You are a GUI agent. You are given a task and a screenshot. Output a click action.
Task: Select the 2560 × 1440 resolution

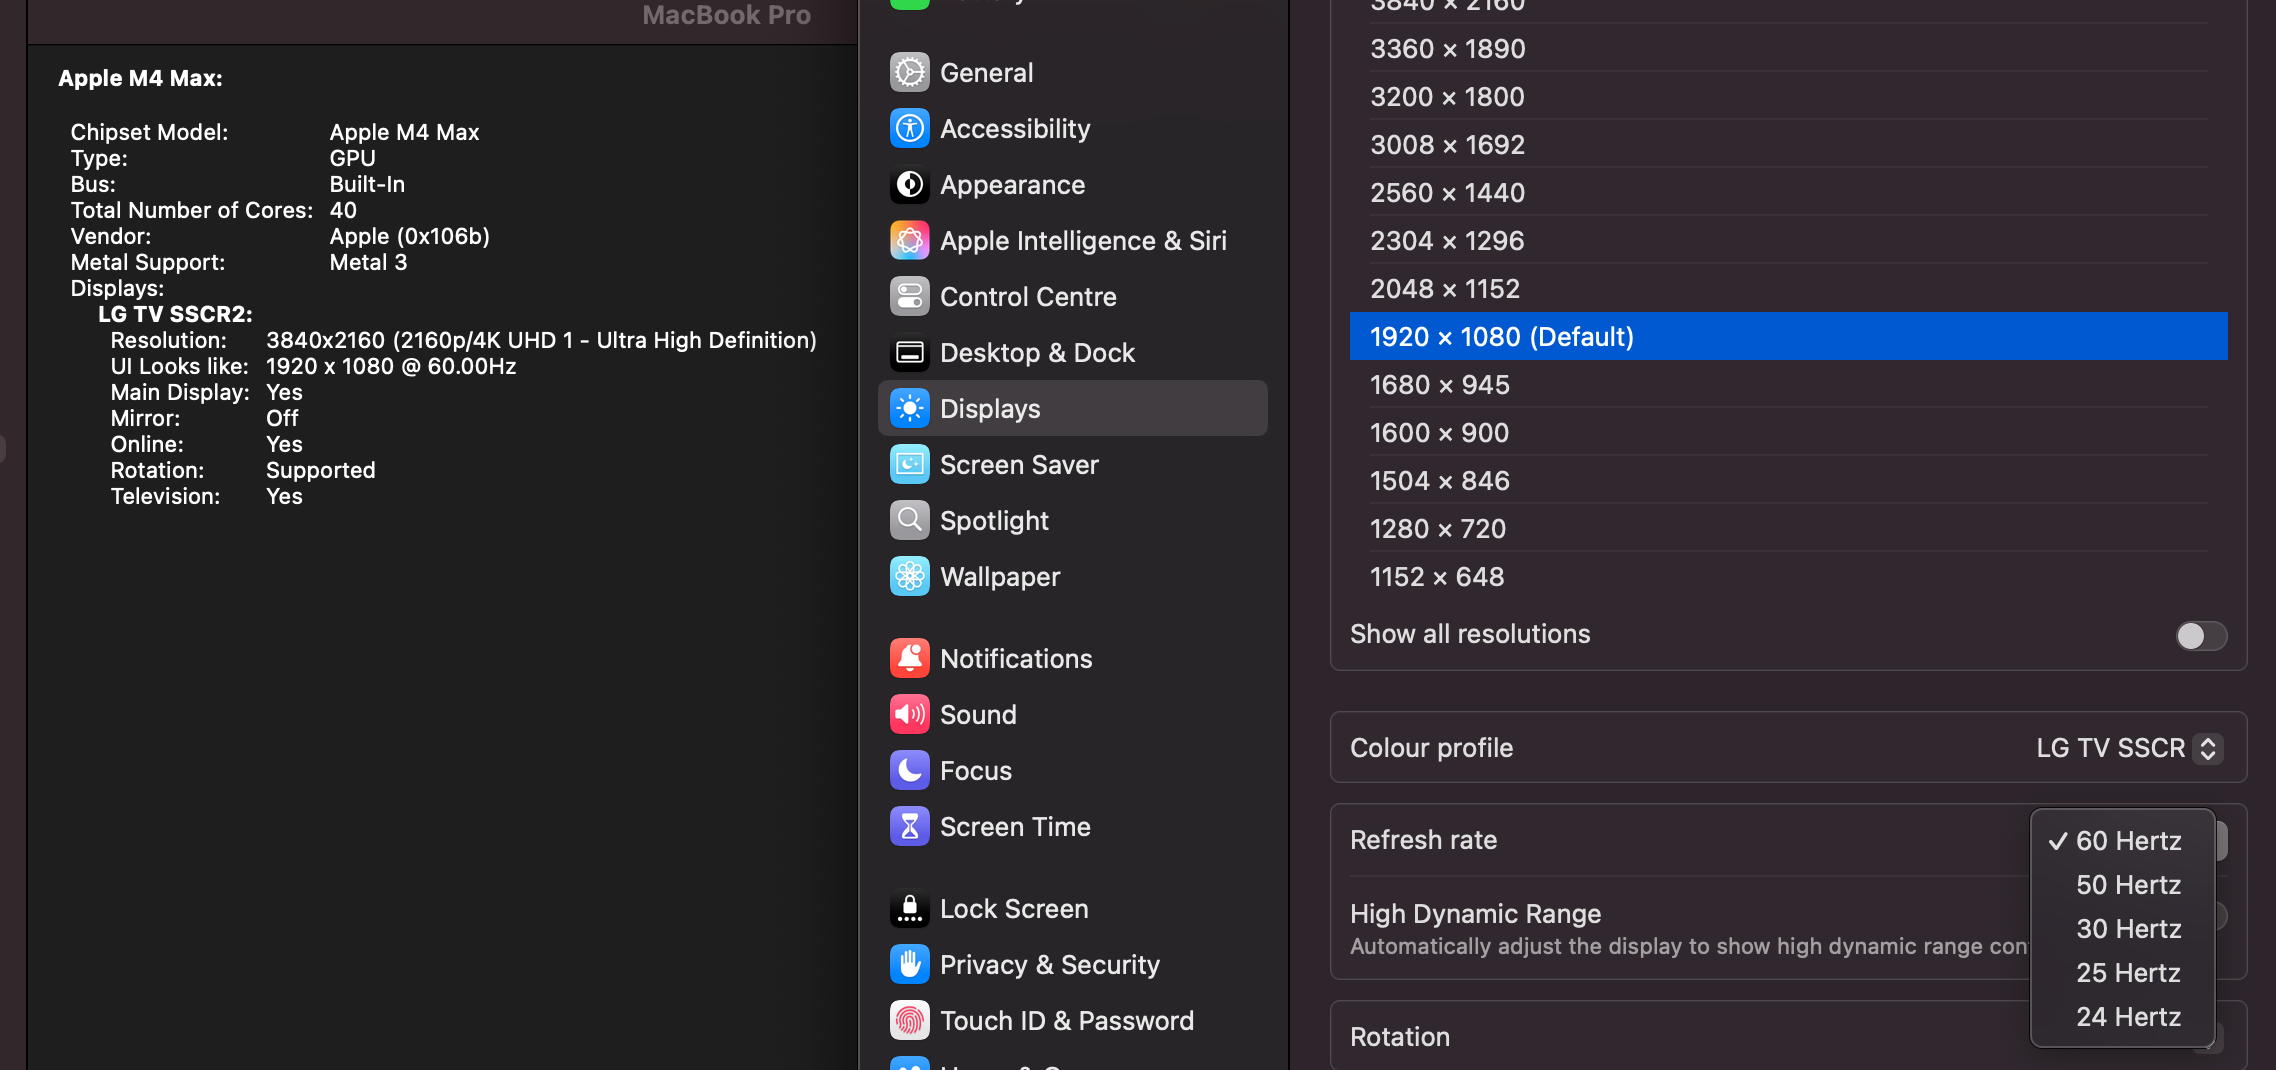pos(1446,192)
